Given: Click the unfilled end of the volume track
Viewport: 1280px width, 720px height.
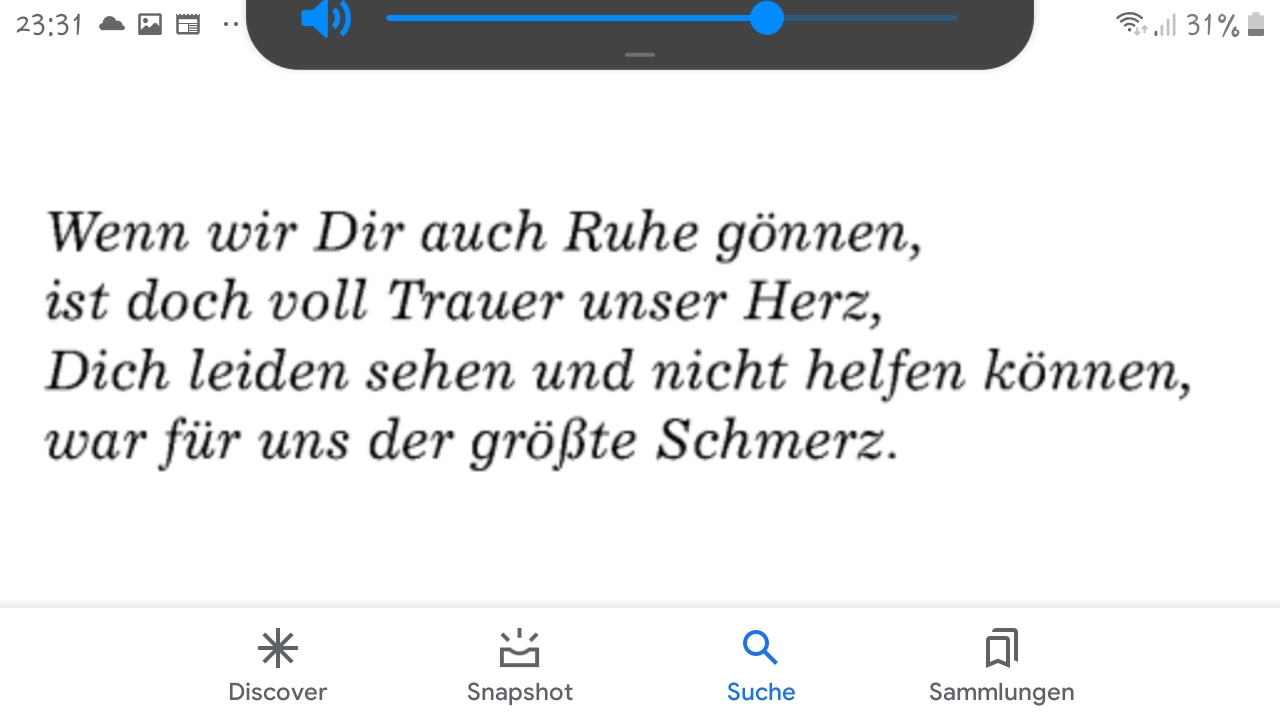Looking at the screenshot, I should [x=871, y=18].
